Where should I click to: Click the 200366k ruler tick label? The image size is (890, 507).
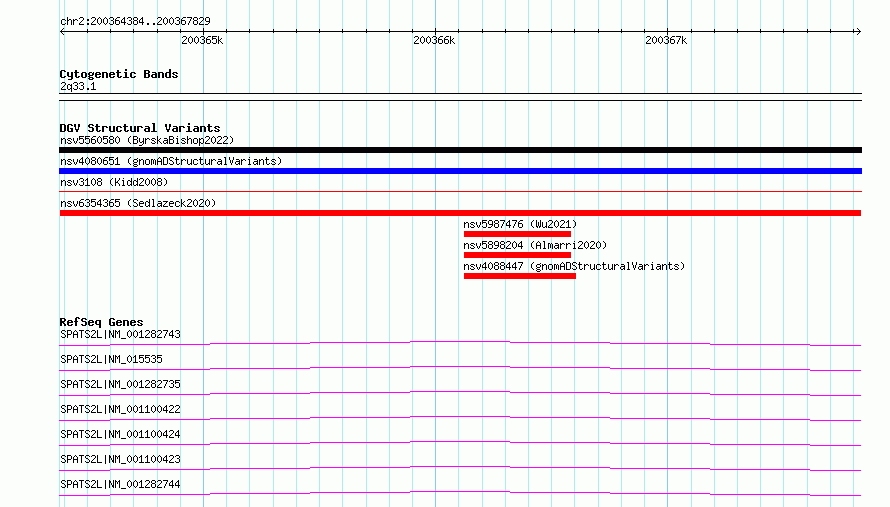click(434, 40)
